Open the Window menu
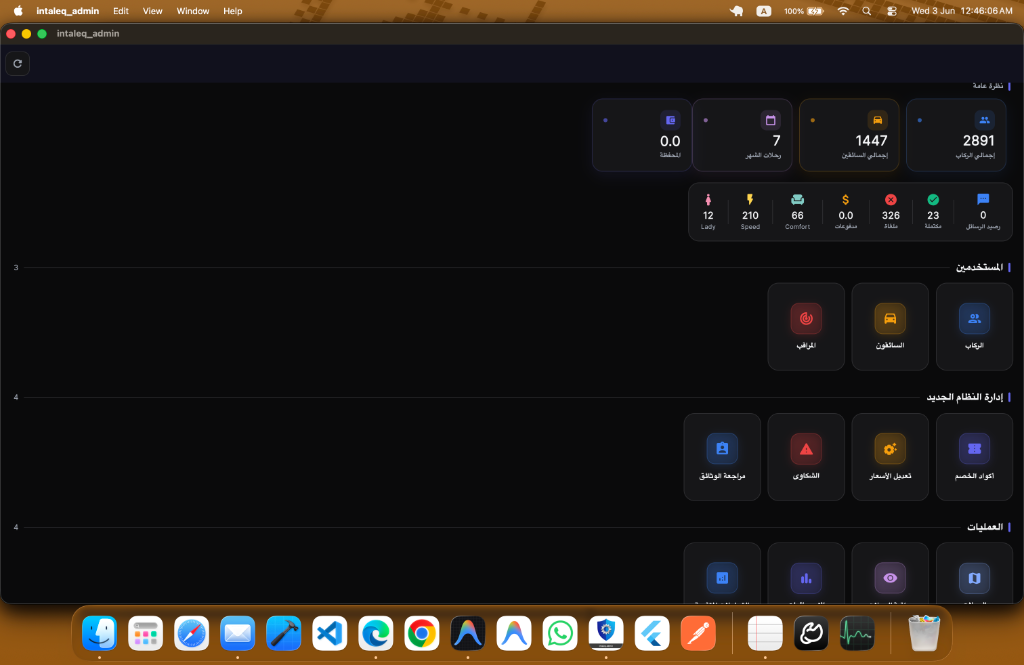1024x665 pixels. click(x=193, y=11)
